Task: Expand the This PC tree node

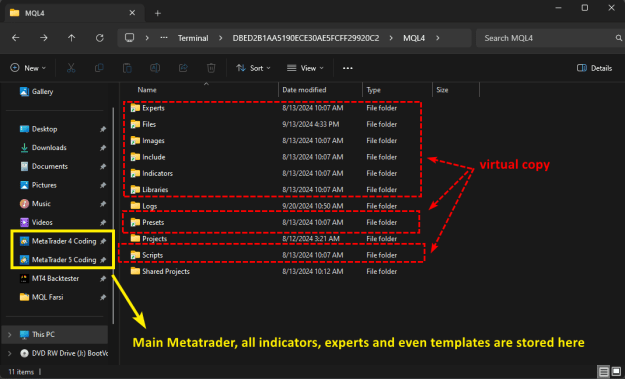Action: tap(10, 335)
